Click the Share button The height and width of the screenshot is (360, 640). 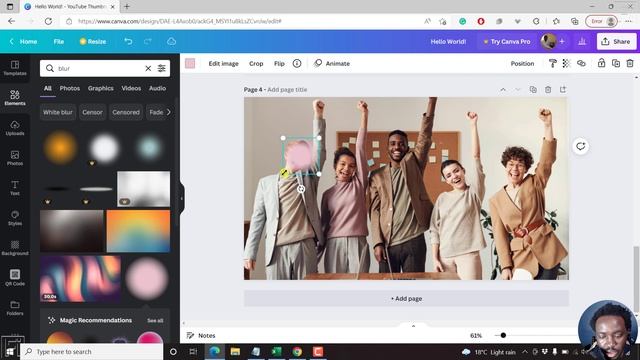[616, 41]
